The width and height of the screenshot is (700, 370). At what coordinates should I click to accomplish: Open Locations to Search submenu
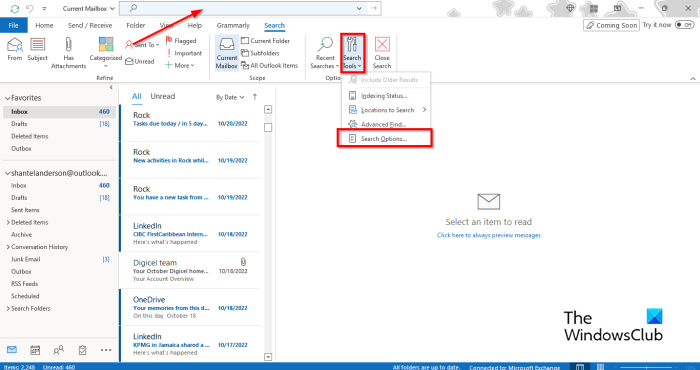pyautogui.click(x=387, y=110)
